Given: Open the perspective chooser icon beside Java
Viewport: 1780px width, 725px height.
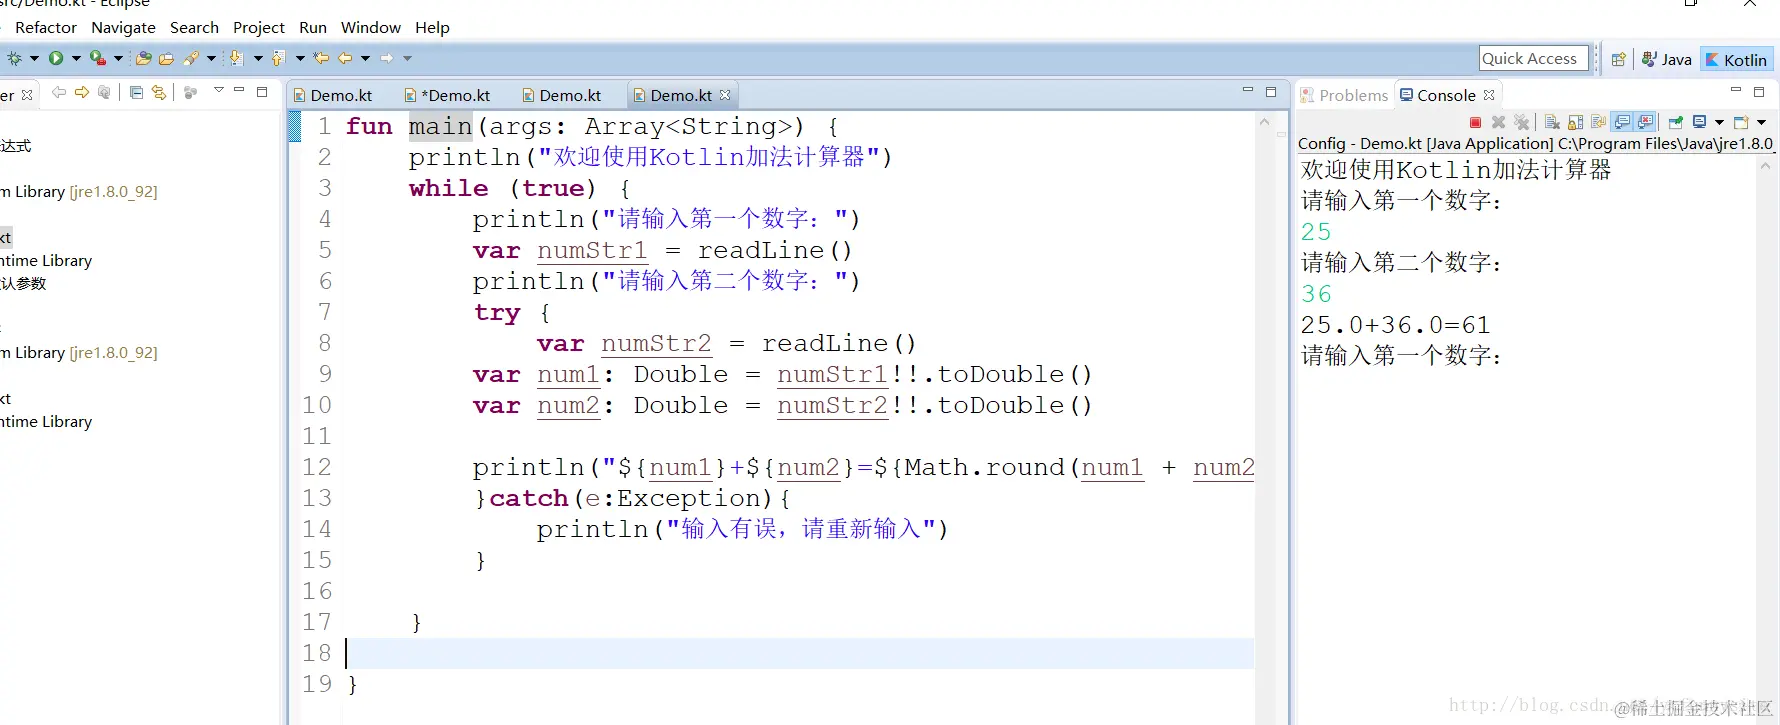Looking at the screenshot, I should pyautogui.click(x=1618, y=59).
